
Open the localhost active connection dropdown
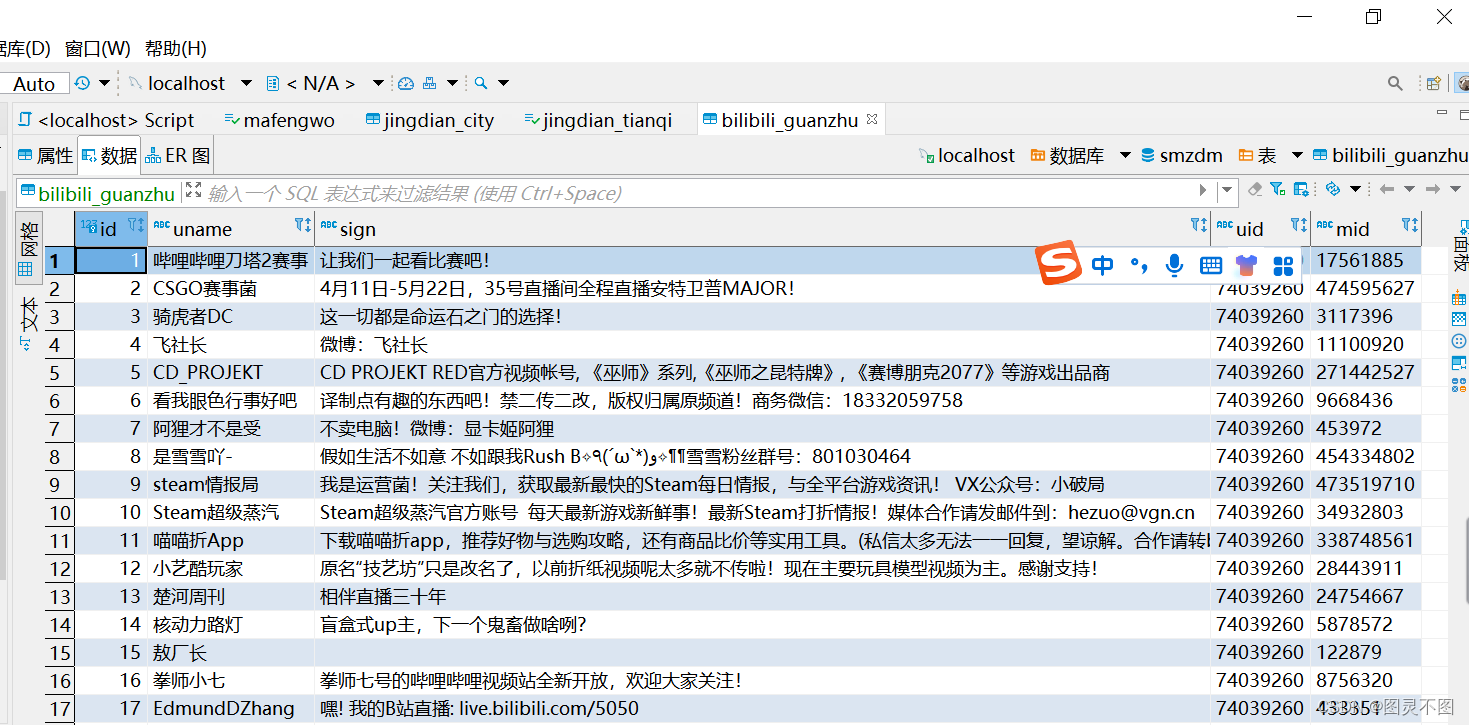pos(245,83)
